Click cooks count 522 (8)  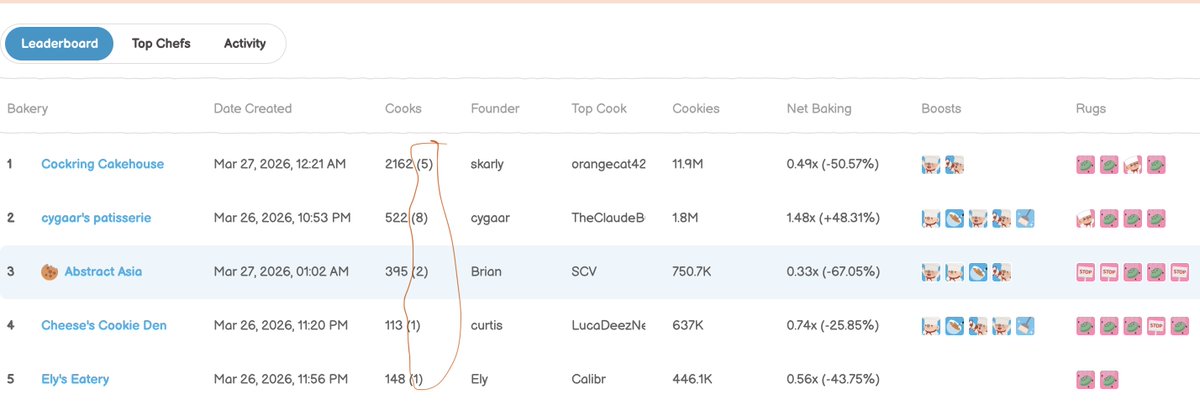[x=406, y=218]
